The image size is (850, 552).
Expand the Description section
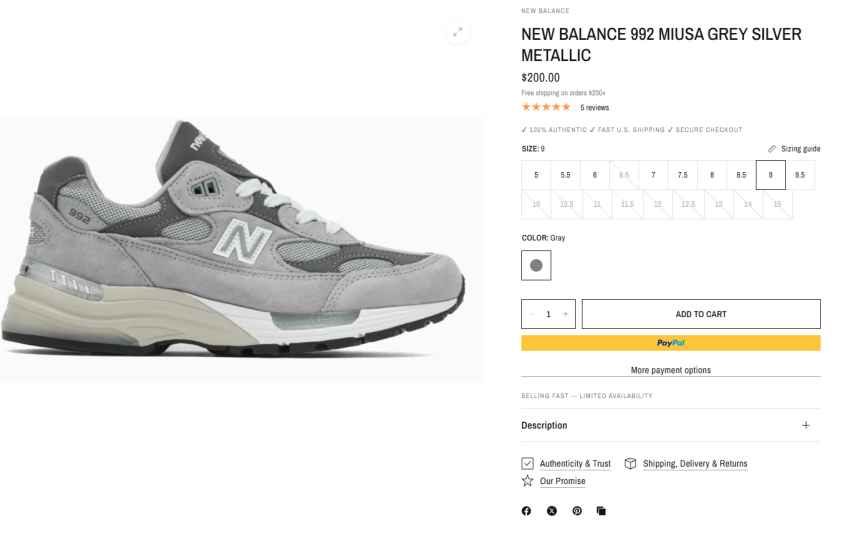click(671, 425)
